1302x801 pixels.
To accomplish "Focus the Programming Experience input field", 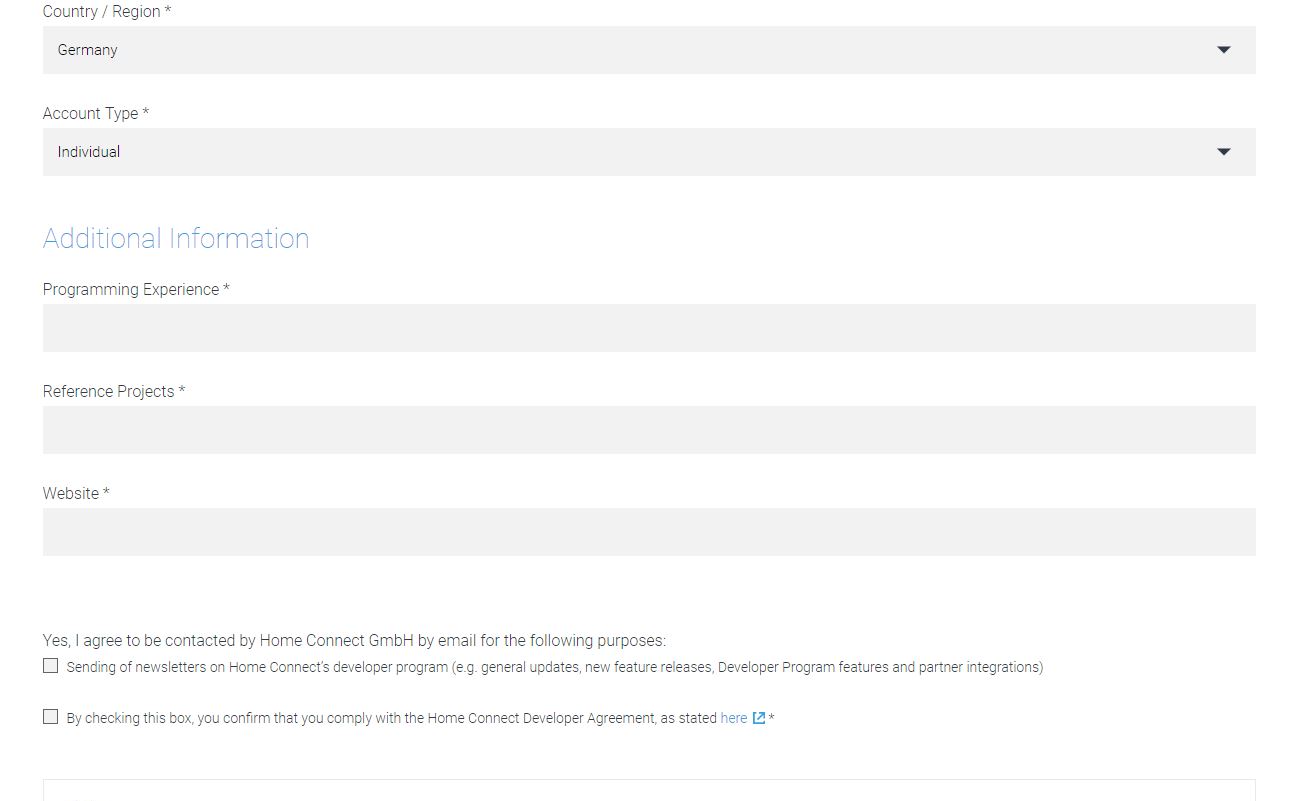I will (649, 328).
